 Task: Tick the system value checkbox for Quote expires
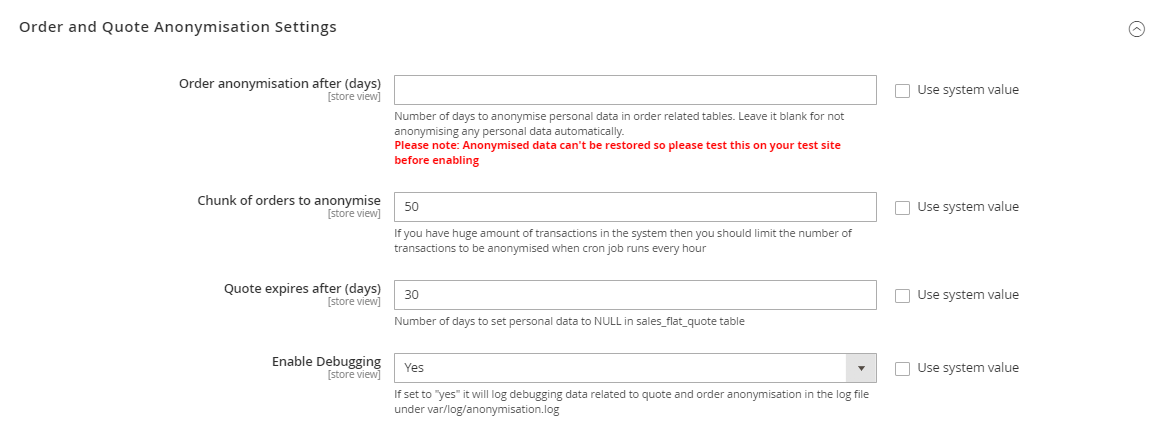tap(902, 295)
